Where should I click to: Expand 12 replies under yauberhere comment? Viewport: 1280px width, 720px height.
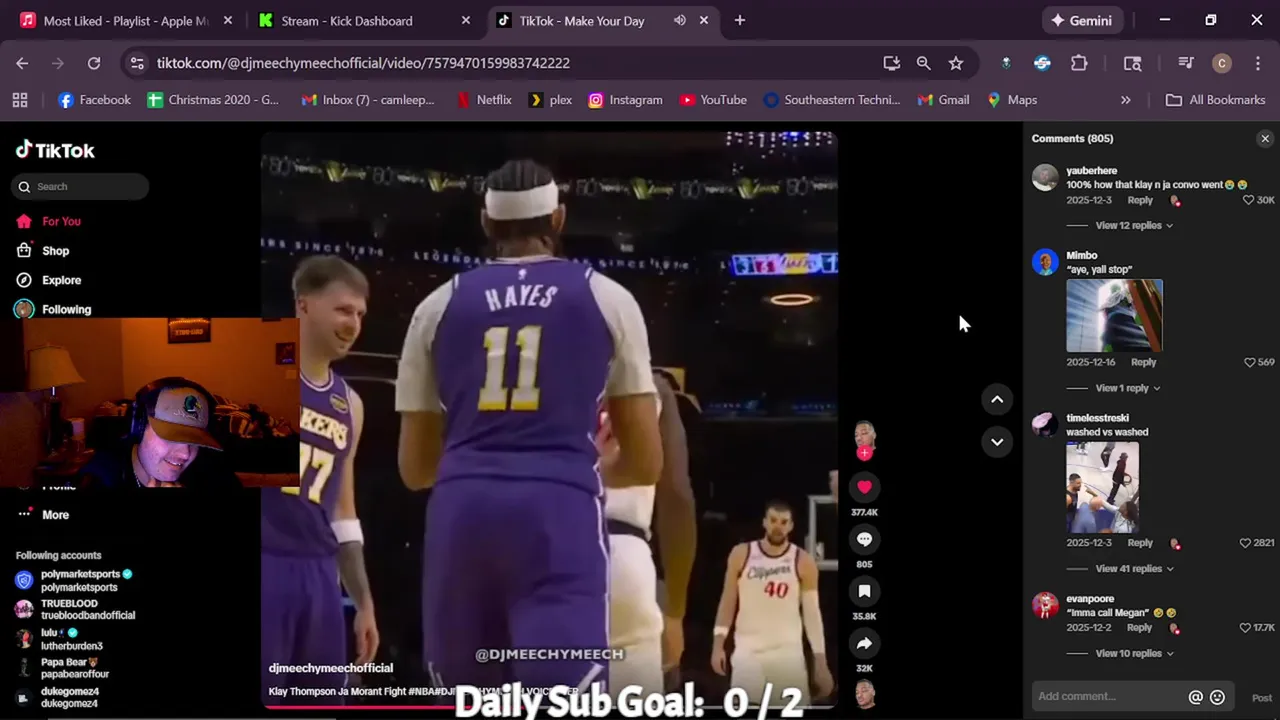[1134, 226]
